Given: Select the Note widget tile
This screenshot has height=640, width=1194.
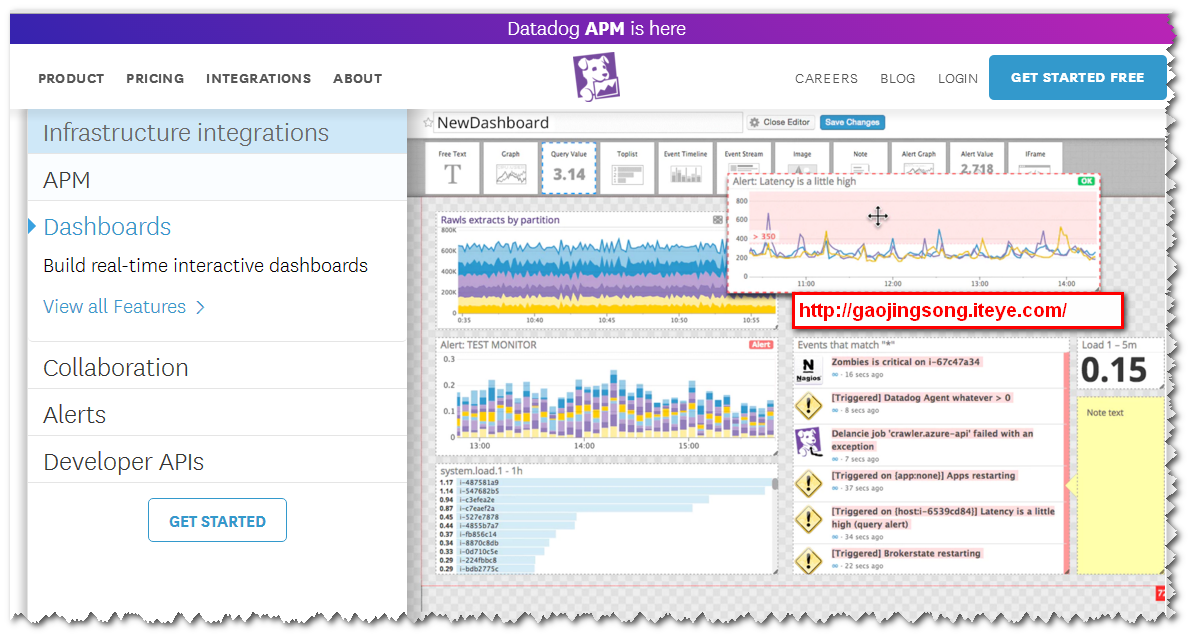Looking at the screenshot, I should click(x=860, y=158).
